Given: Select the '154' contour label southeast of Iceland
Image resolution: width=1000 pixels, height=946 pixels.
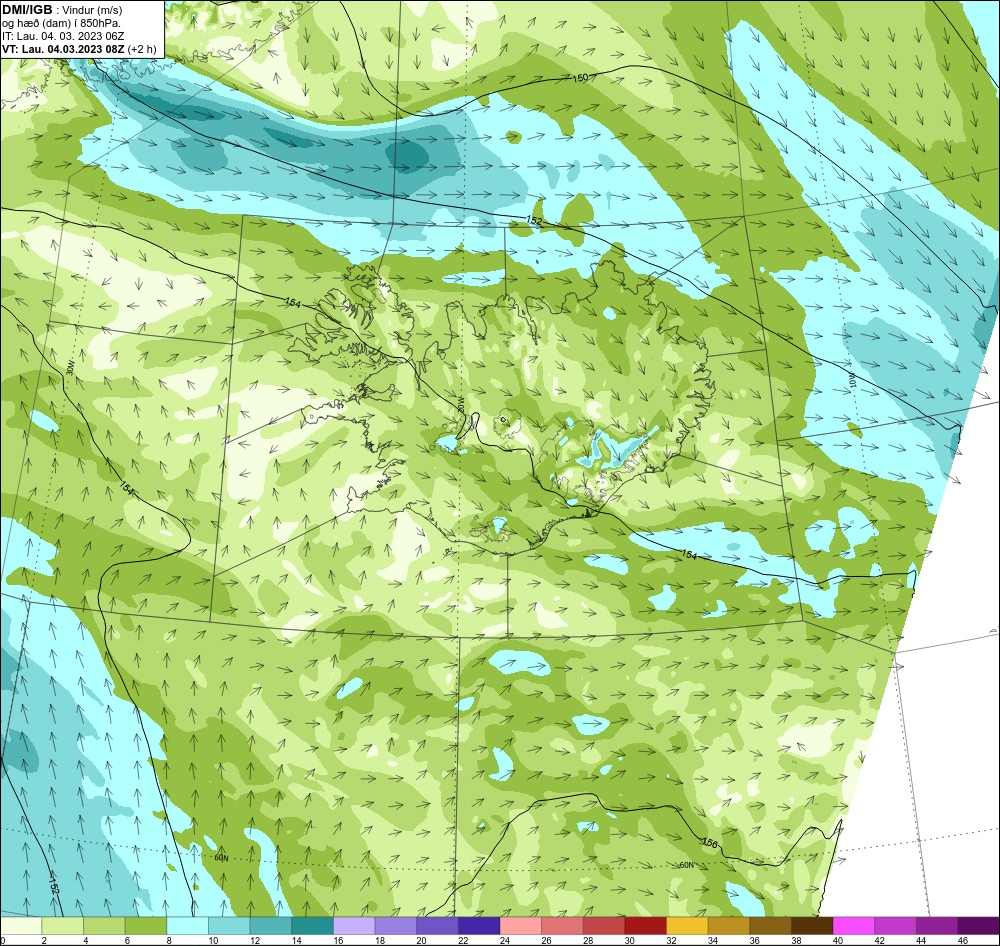Looking at the screenshot, I should pyautogui.click(x=689, y=554).
